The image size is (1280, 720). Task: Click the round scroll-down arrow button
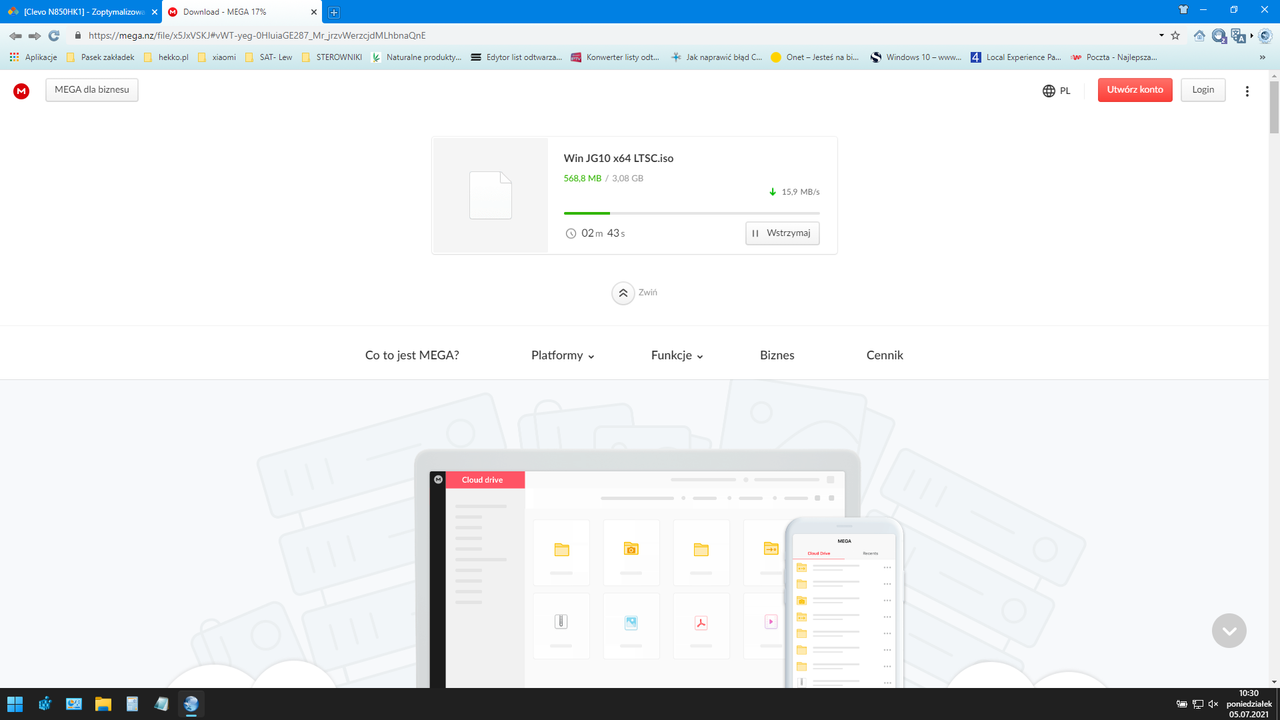pyautogui.click(x=1229, y=631)
